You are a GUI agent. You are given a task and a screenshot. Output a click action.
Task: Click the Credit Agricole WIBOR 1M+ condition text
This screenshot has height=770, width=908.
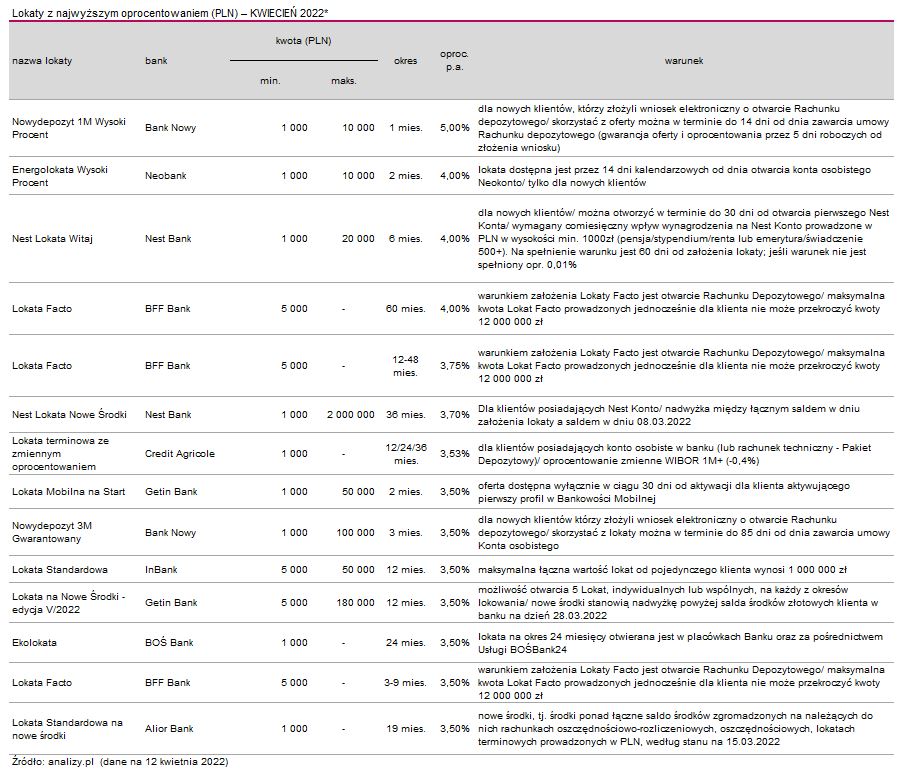tap(675, 454)
